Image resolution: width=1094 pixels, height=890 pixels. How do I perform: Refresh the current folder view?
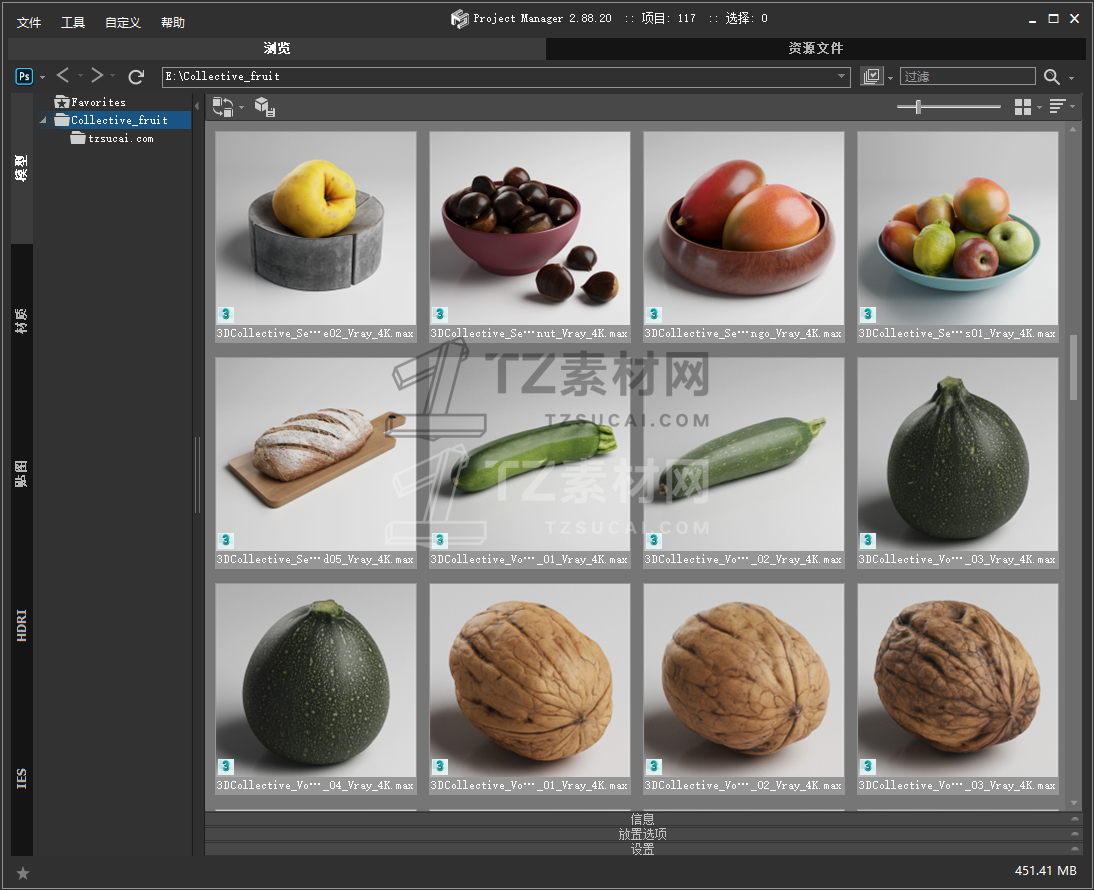(x=136, y=76)
